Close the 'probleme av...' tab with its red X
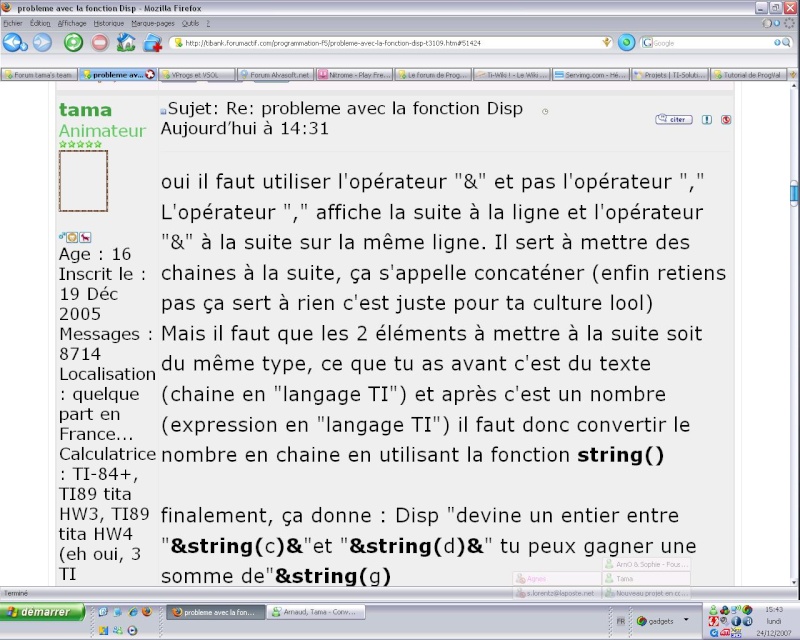 [150, 75]
